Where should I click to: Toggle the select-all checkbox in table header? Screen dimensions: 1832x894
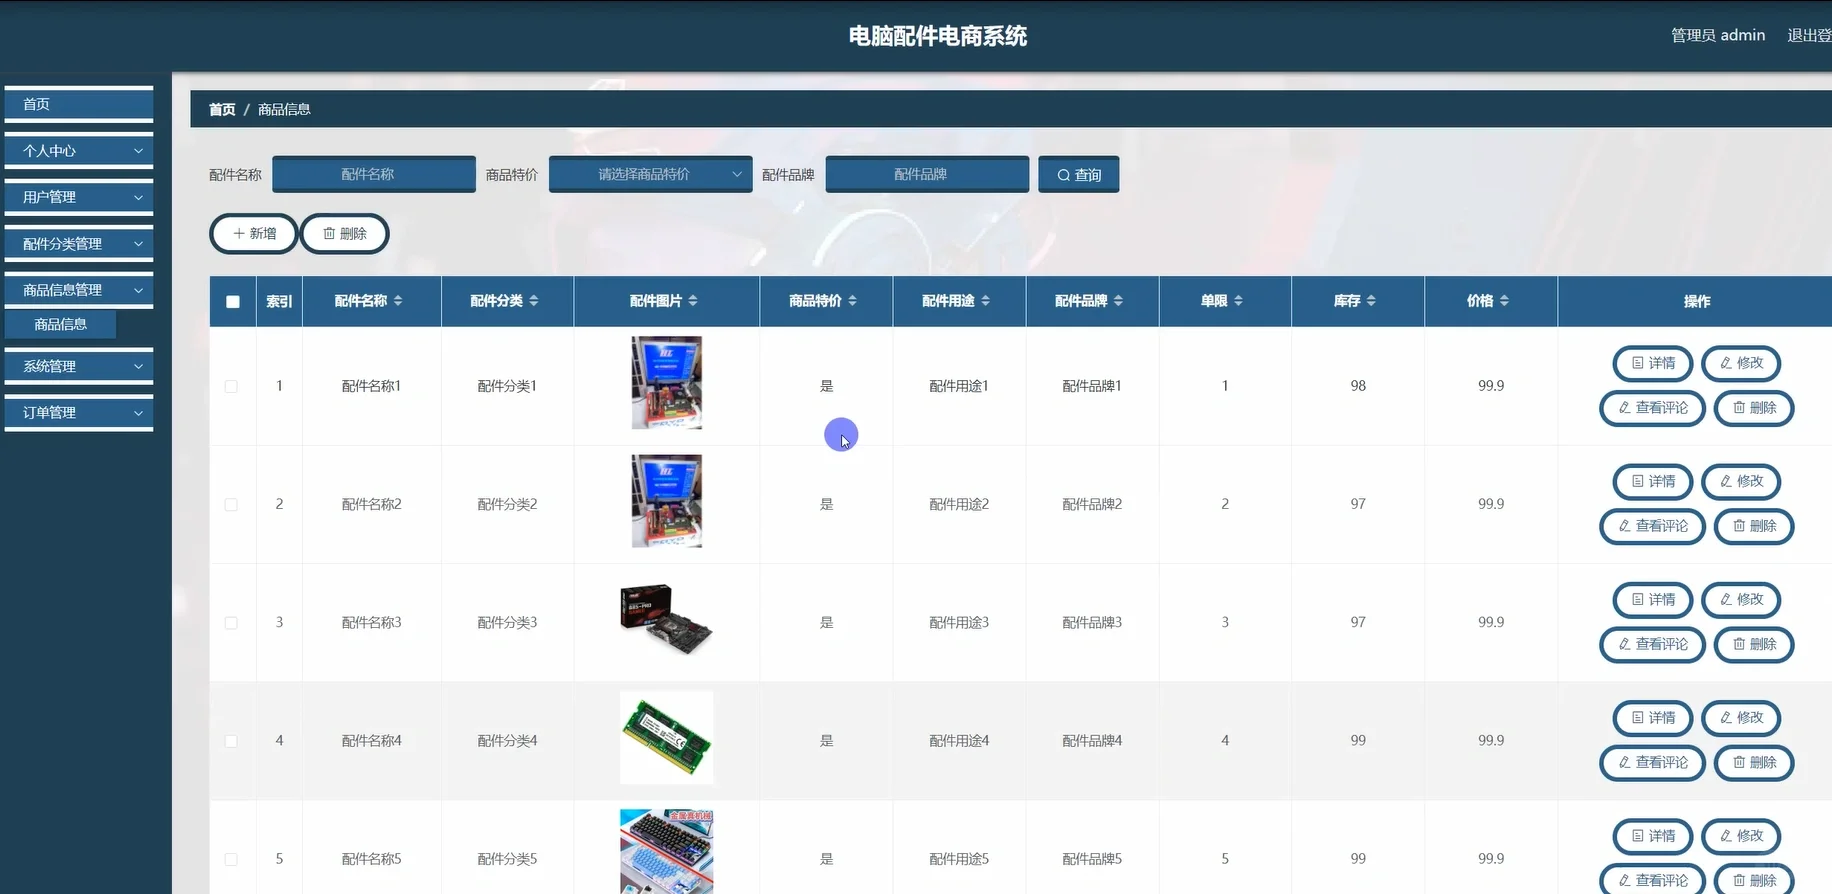tap(233, 301)
